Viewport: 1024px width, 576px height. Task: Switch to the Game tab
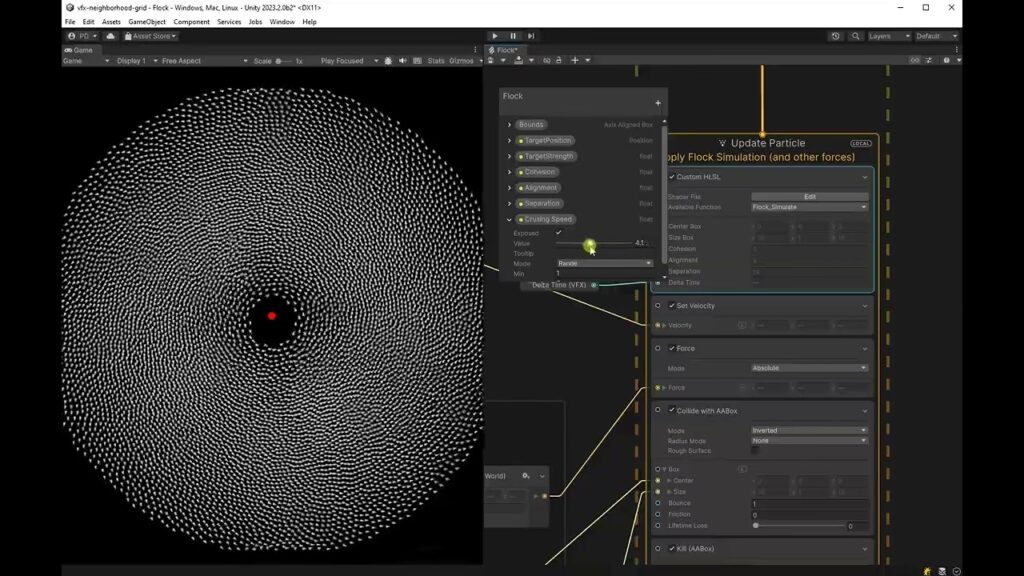[79, 50]
